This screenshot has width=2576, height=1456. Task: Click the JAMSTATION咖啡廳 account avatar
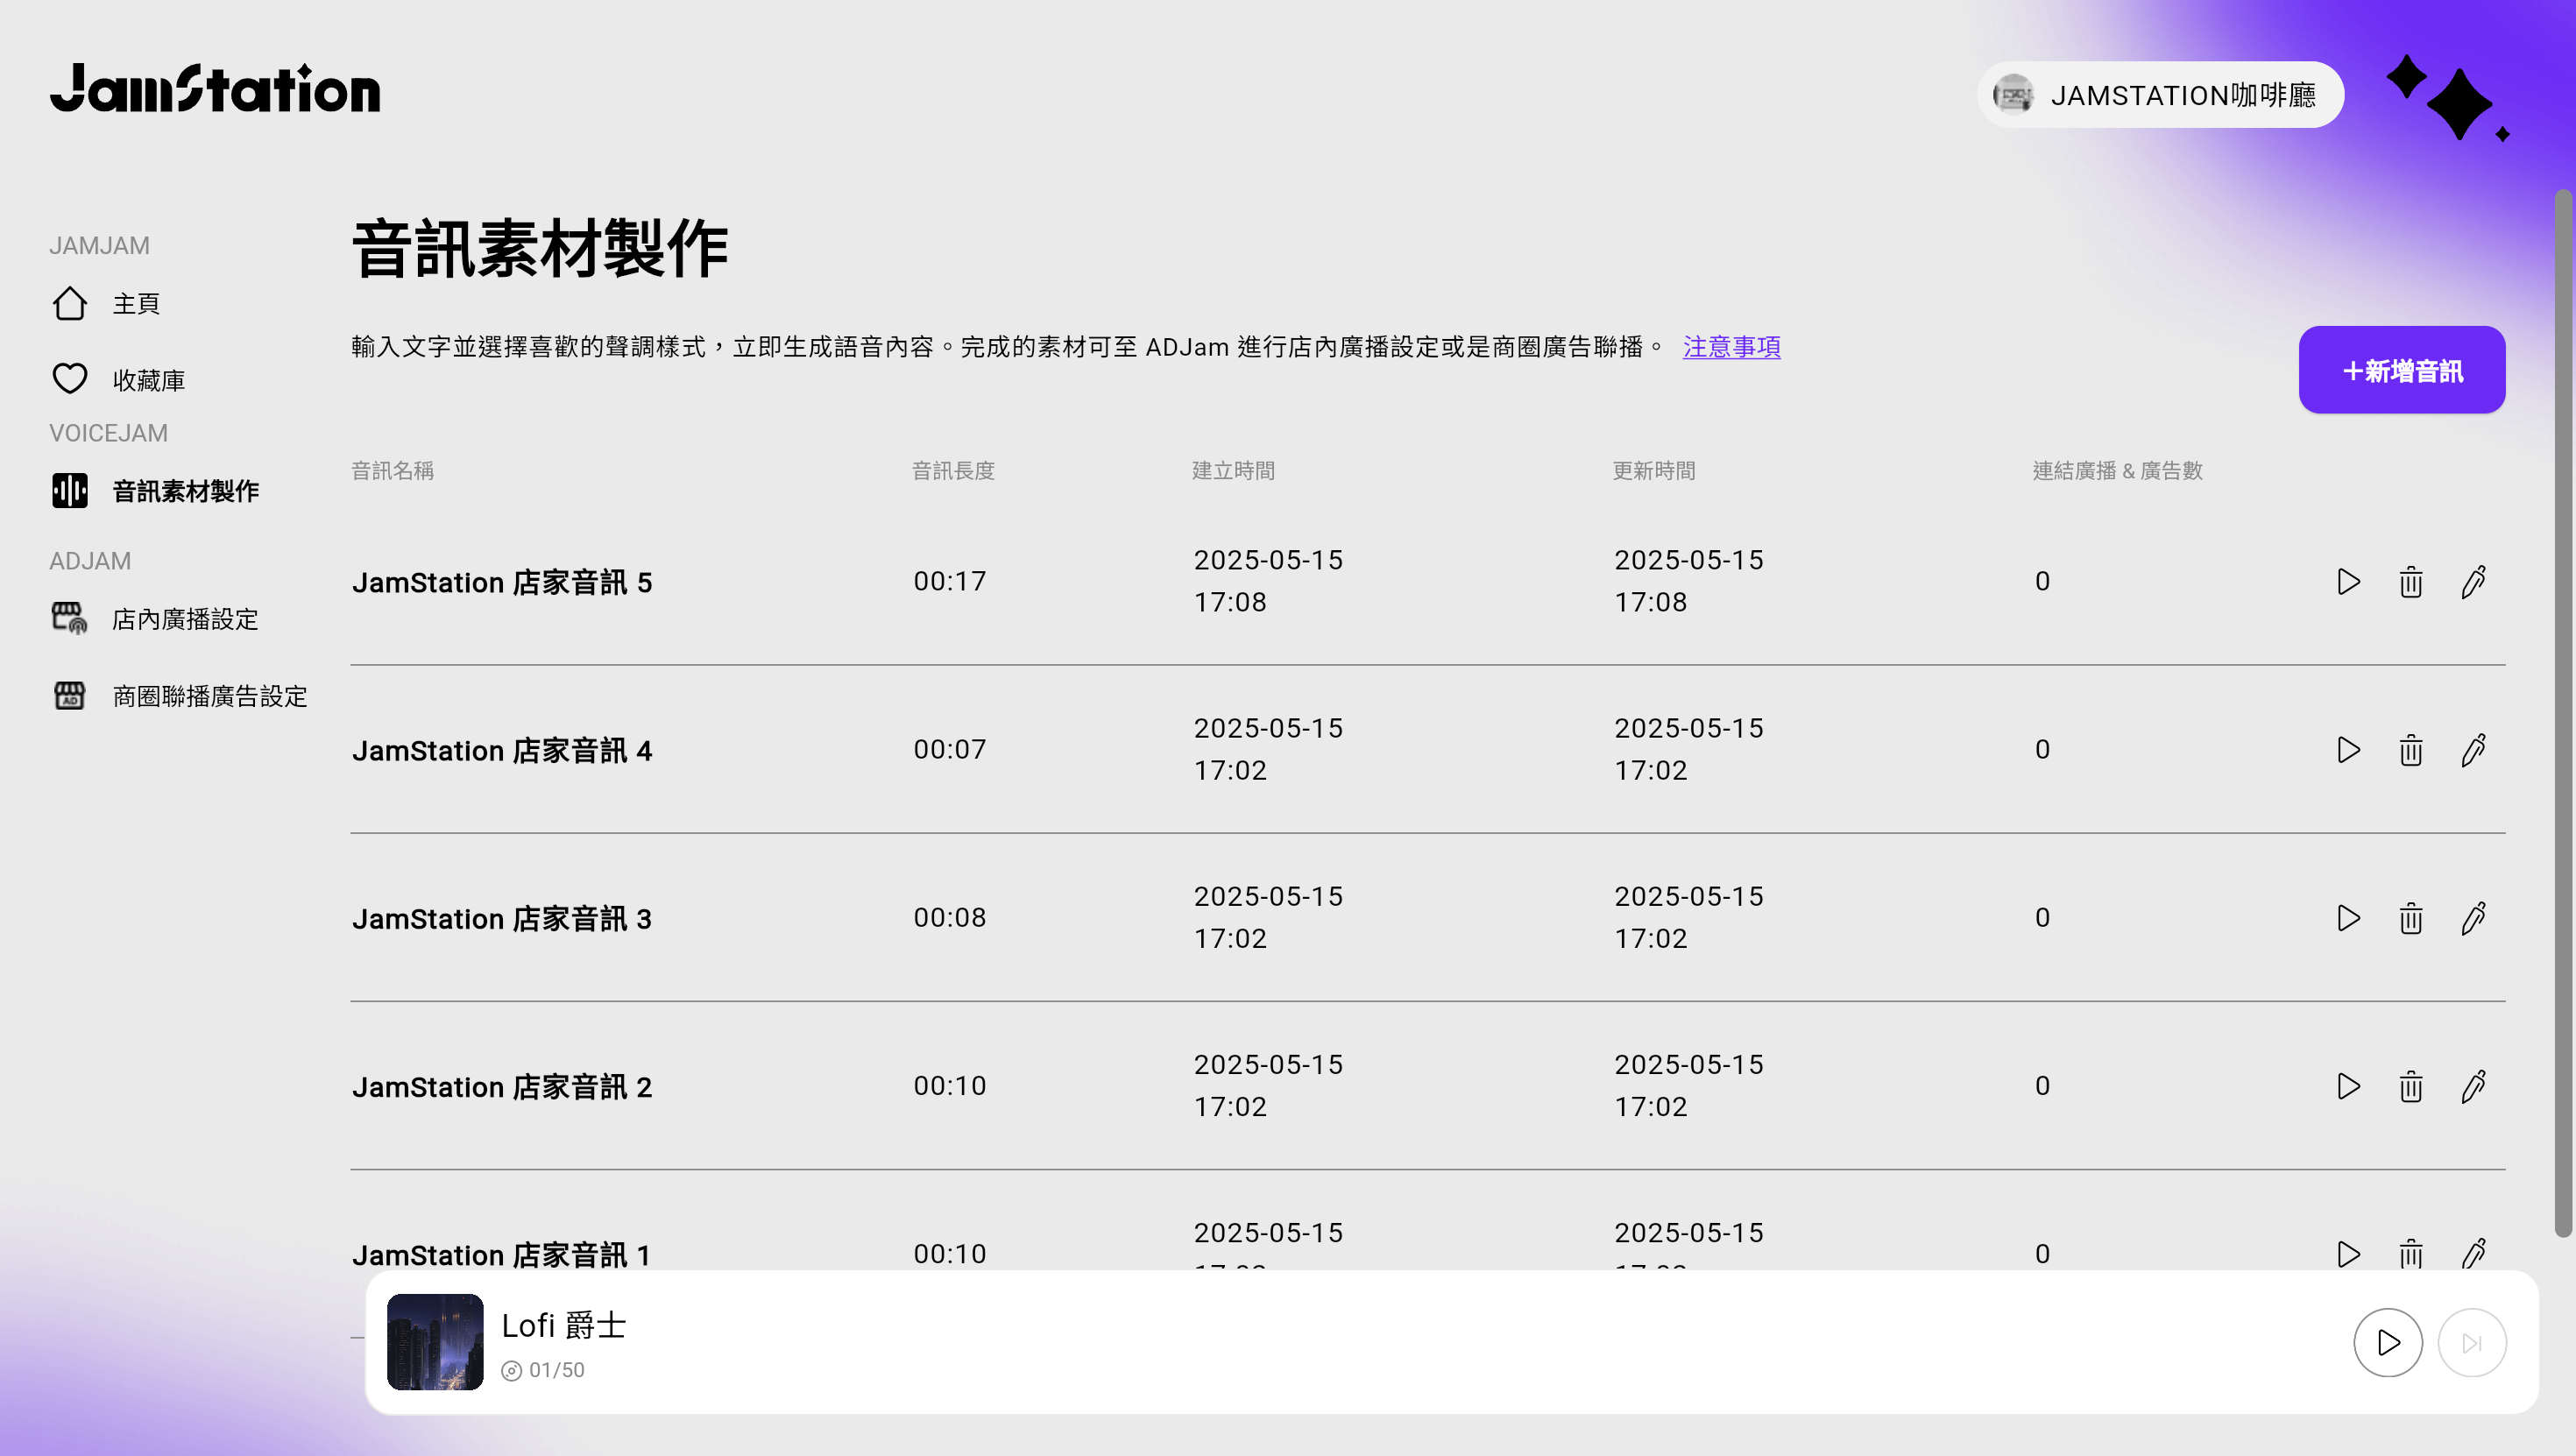click(2013, 95)
